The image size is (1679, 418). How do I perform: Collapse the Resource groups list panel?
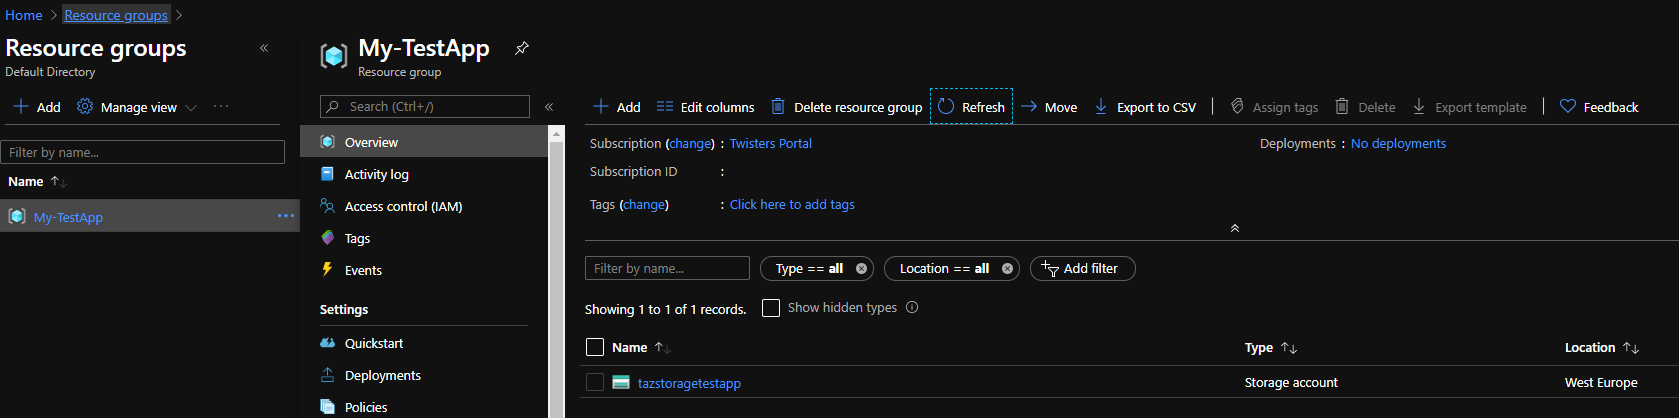pos(264,48)
